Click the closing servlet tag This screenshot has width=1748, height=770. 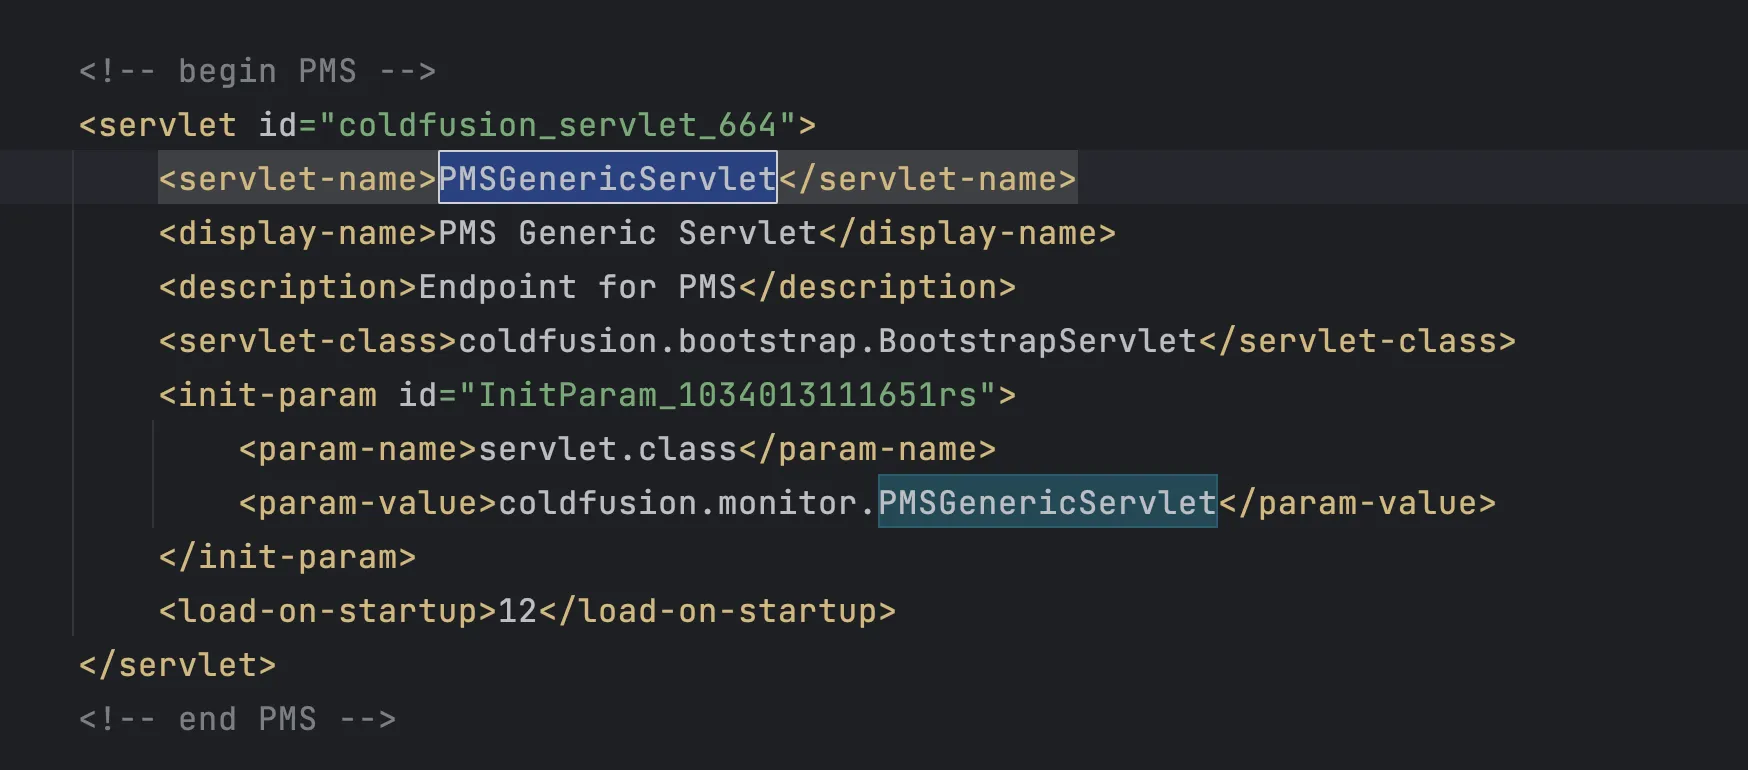tap(177, 665)
